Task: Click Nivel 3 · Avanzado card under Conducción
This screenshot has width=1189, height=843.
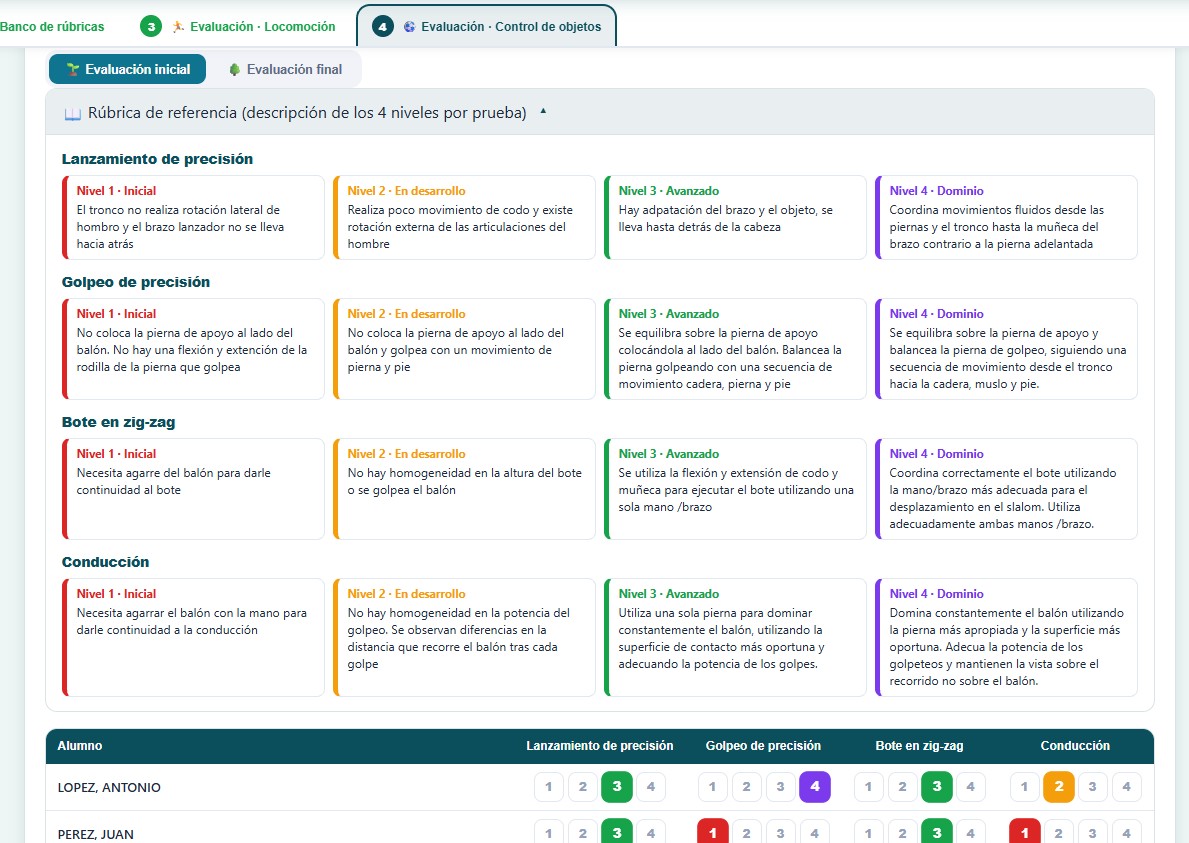Action: 735,638
